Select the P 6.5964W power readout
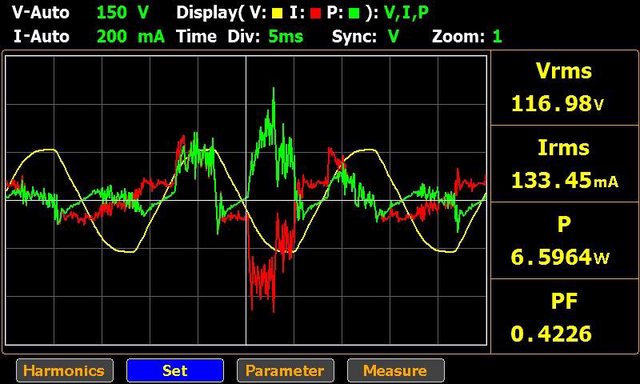The width and height of the screenshot is (640, 384). click(564, 241)
